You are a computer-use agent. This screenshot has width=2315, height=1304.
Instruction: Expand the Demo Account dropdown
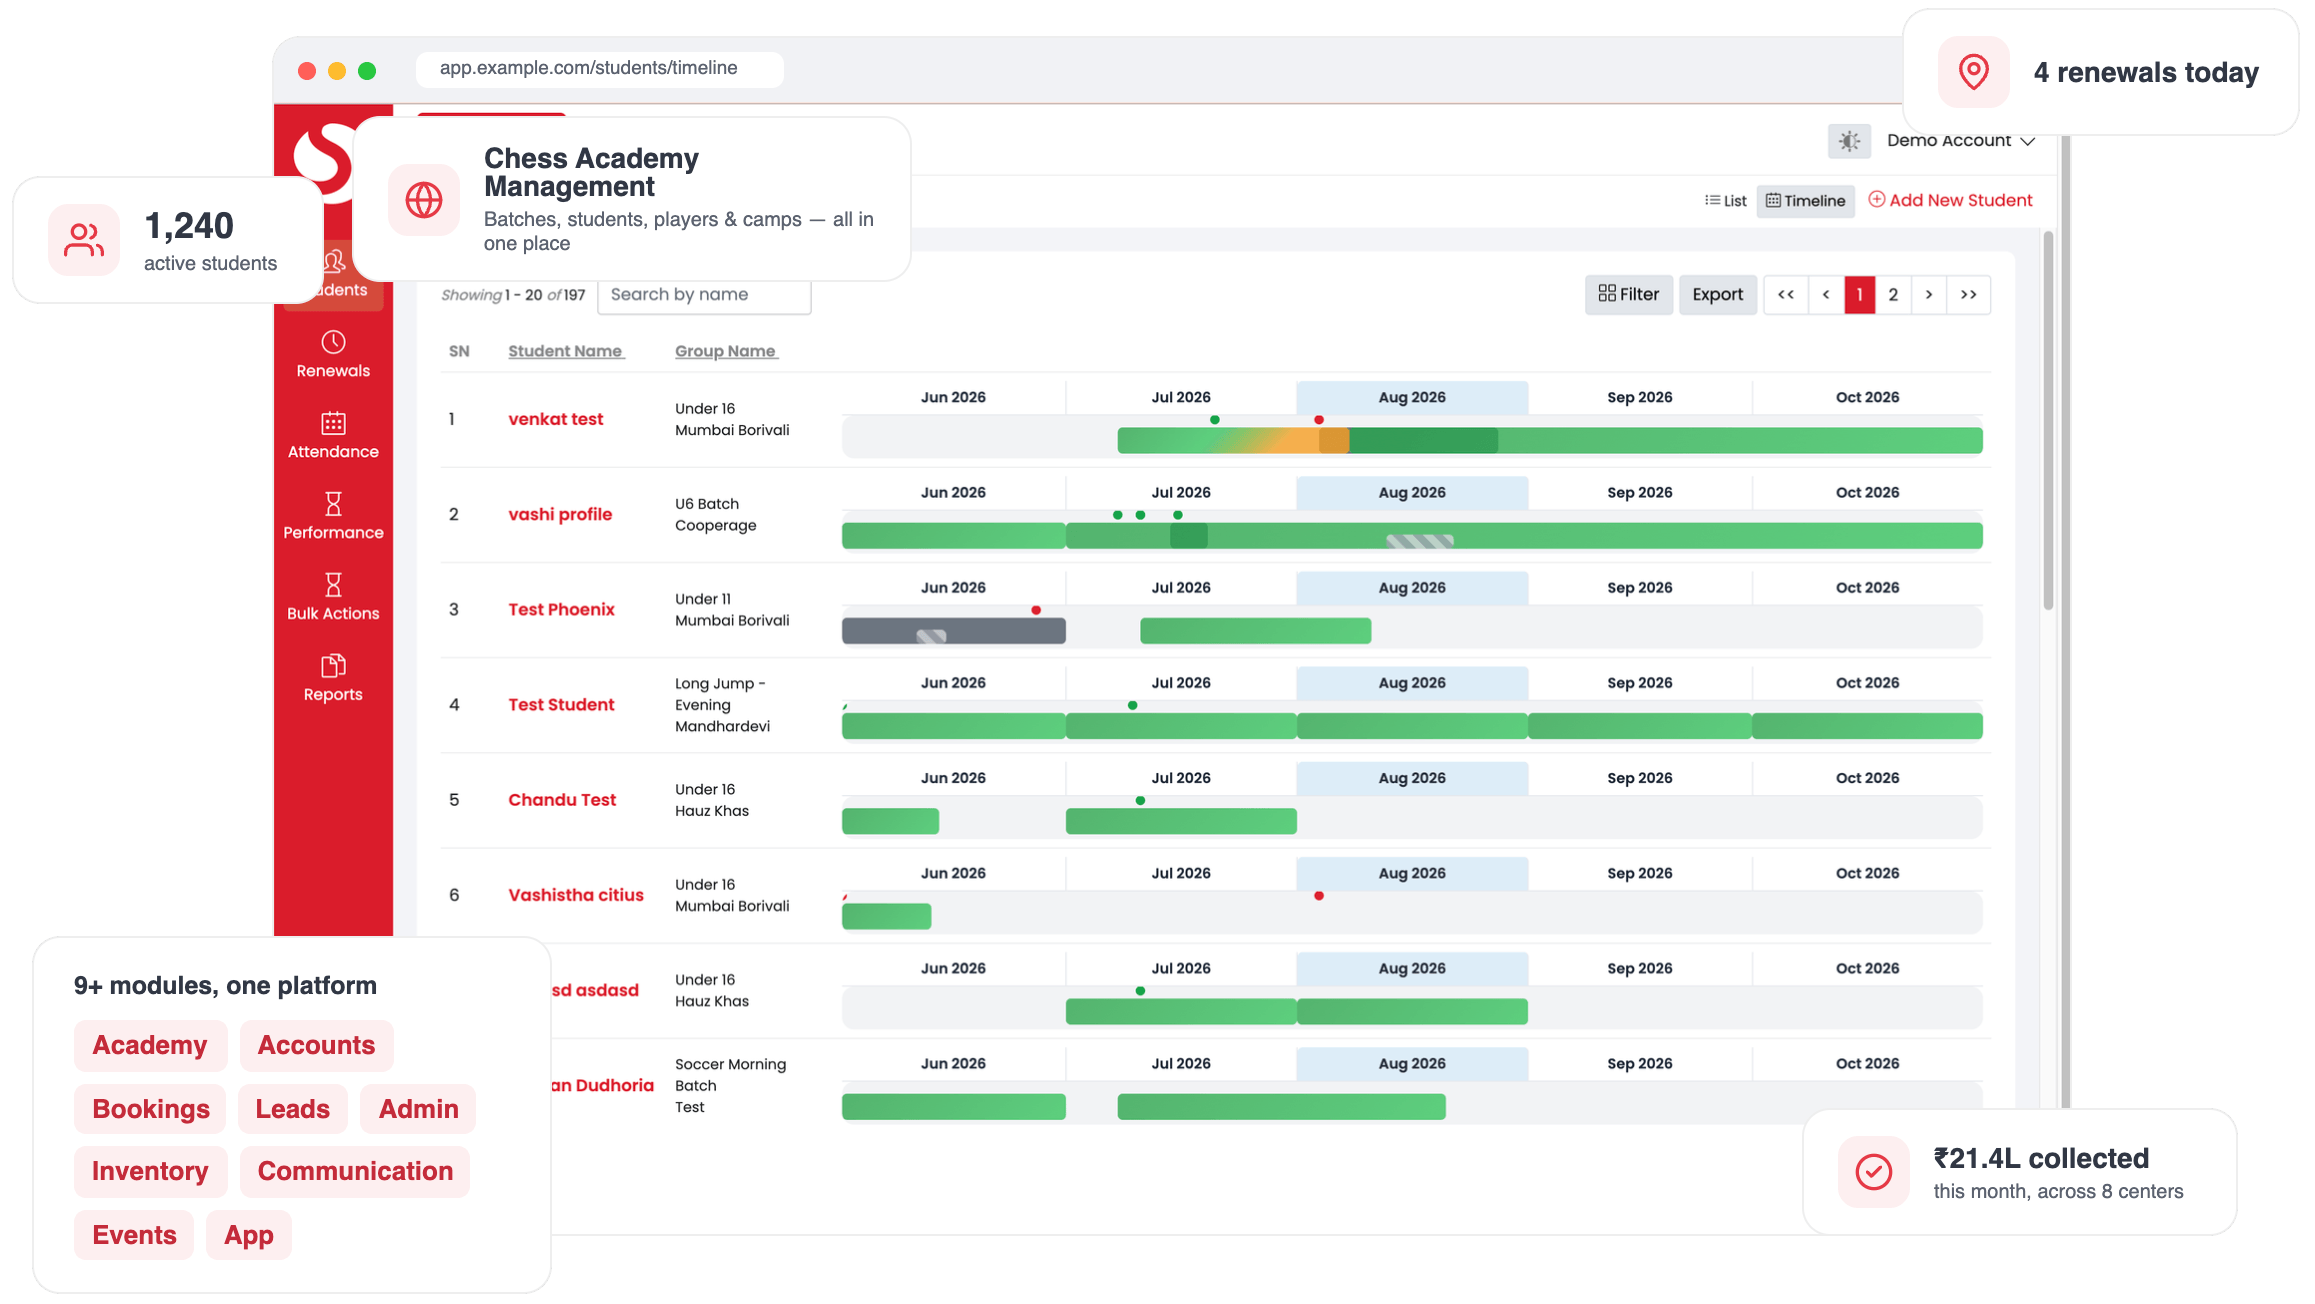point(1960,141)
